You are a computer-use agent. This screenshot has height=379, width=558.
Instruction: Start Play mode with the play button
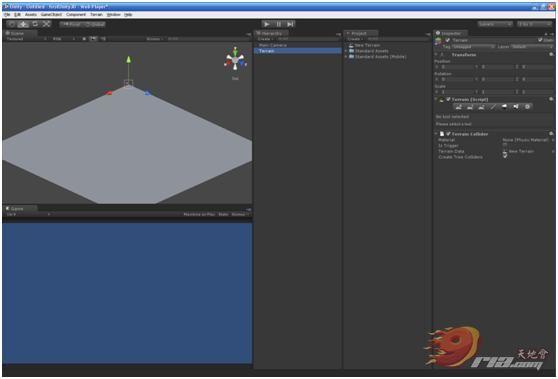[x=267, y=24]
